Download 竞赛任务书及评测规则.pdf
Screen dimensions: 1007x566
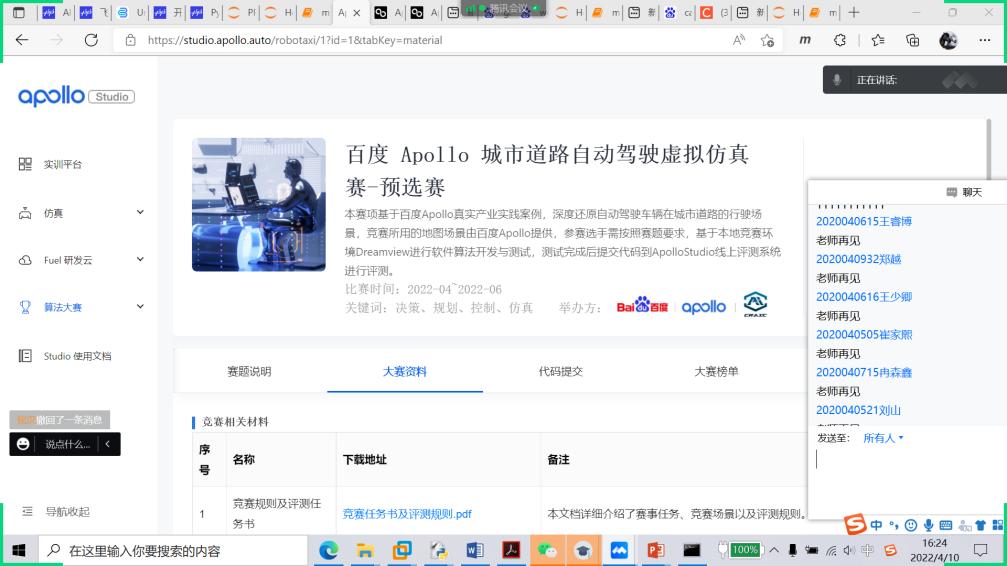pyautogui.click(x=407, y=513)
